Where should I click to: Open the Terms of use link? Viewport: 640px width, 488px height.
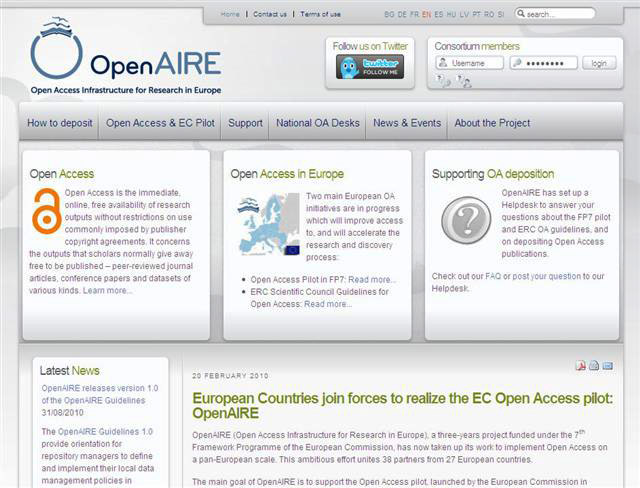320,14
